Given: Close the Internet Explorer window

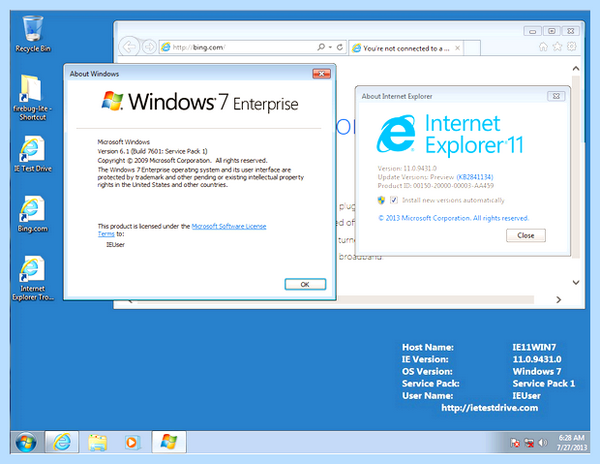Looking at the screenshot, I should [571, 31].
